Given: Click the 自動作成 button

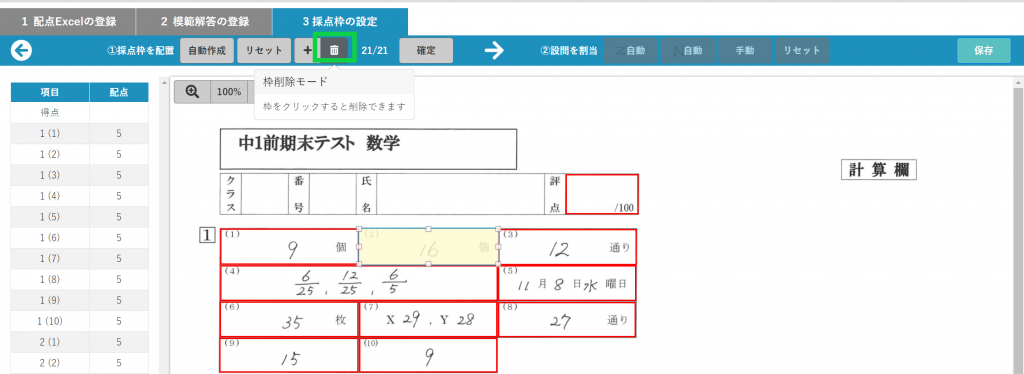Looking at the screenshot, I should 206,50.
